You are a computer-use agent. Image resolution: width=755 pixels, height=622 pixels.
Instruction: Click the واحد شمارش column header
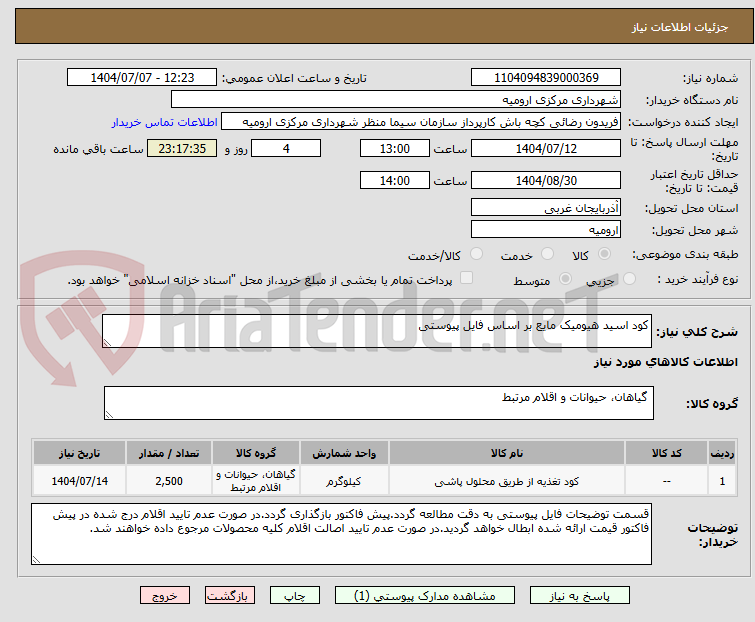pyautogui.click(x=344, y=453)
